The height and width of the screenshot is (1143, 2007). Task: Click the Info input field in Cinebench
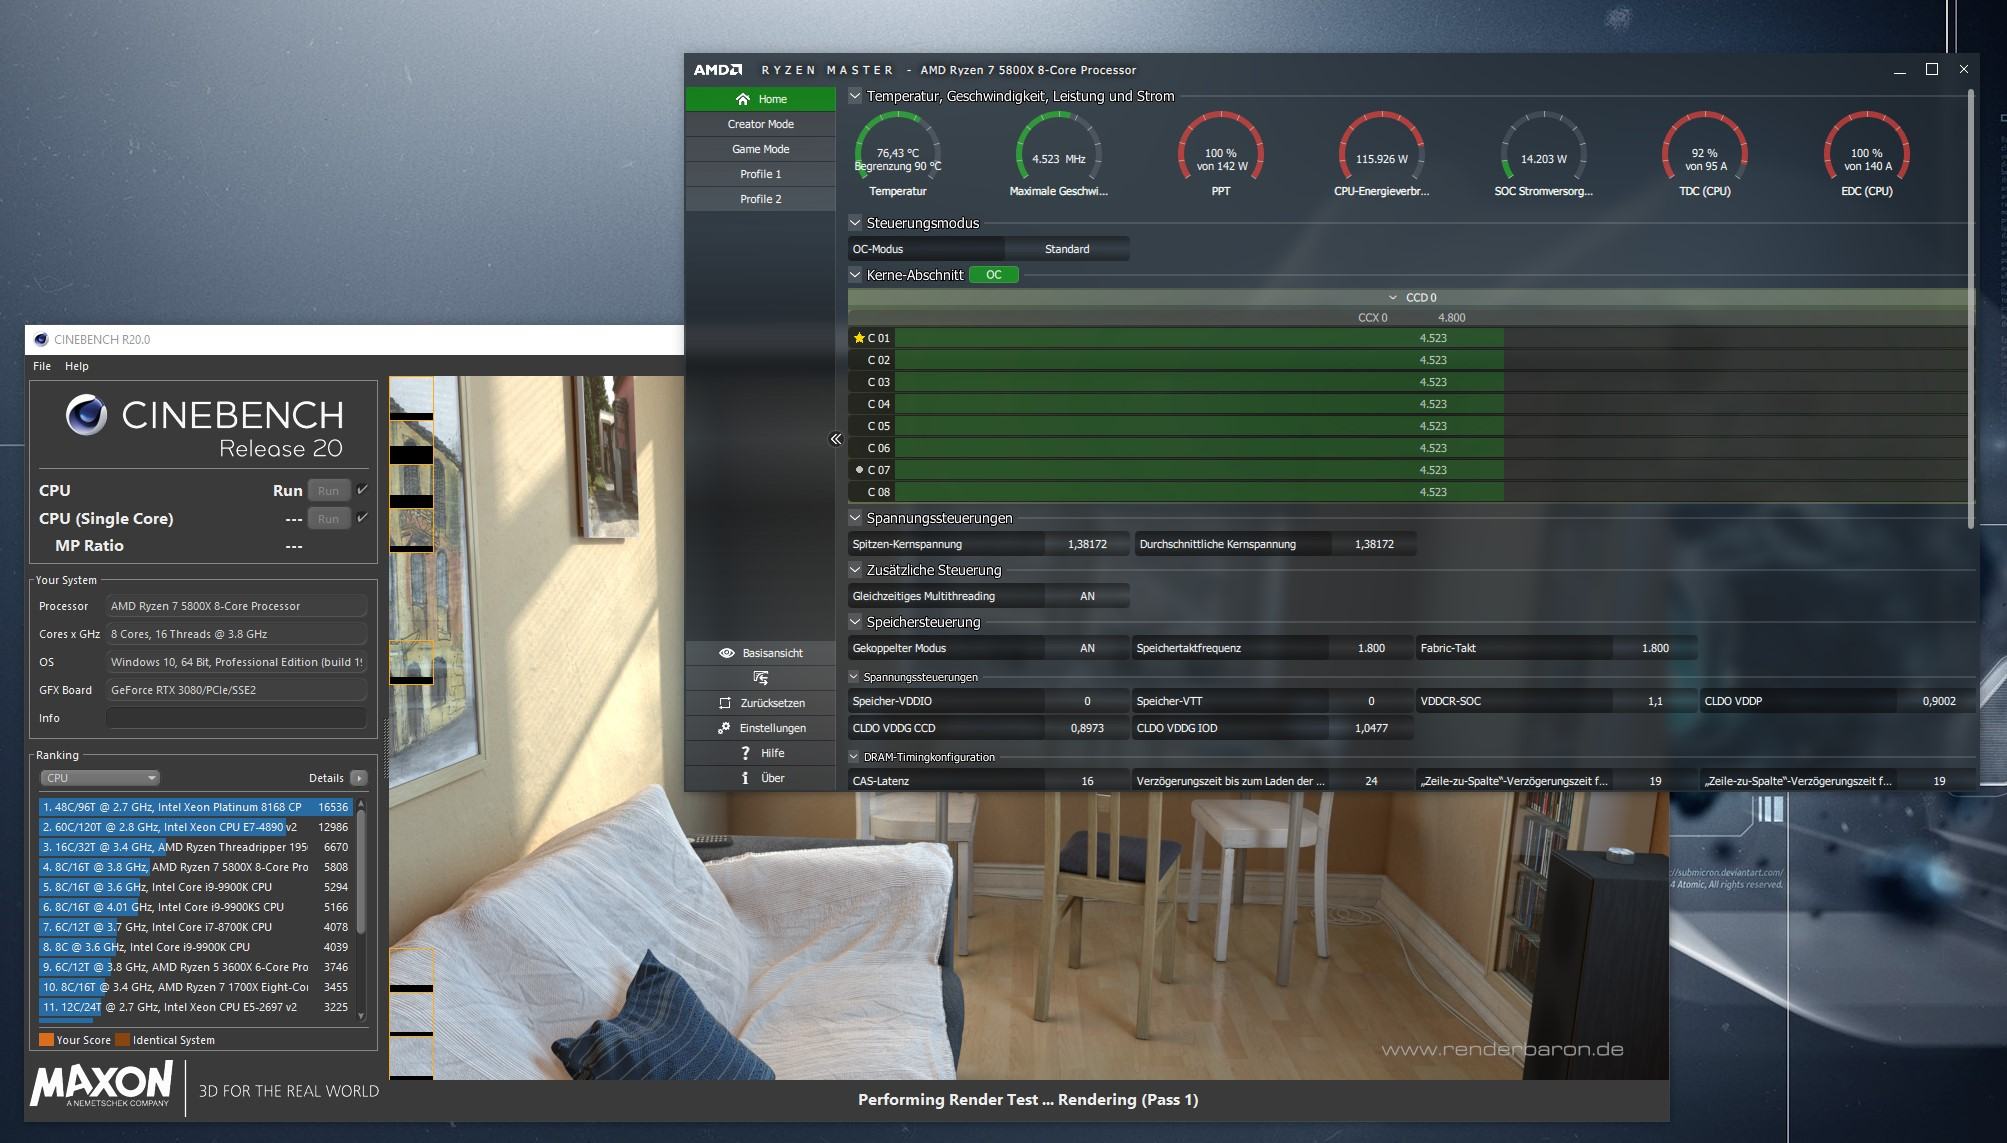[236, 718]
